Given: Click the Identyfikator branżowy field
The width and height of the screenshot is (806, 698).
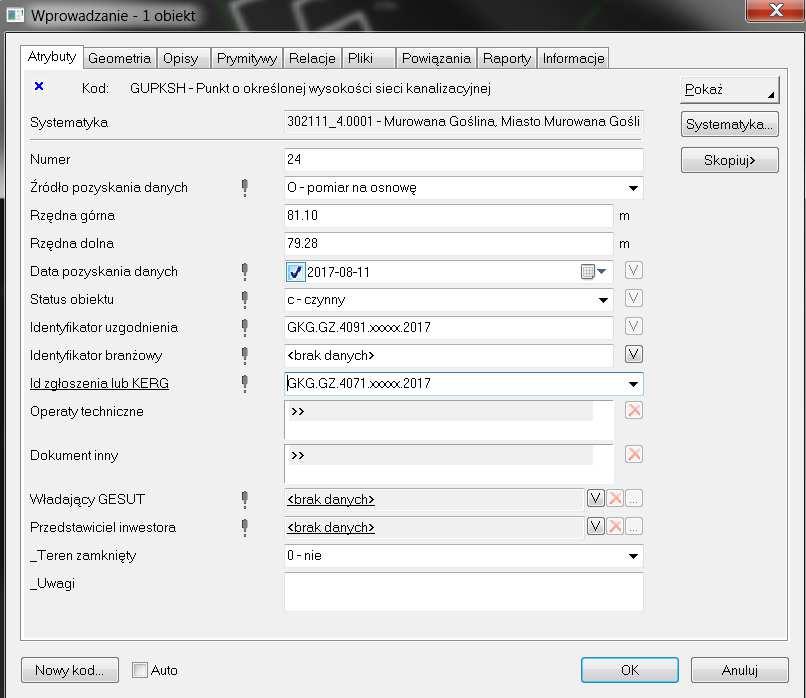Looking at the screenshot, I should [x=448, y=355].
